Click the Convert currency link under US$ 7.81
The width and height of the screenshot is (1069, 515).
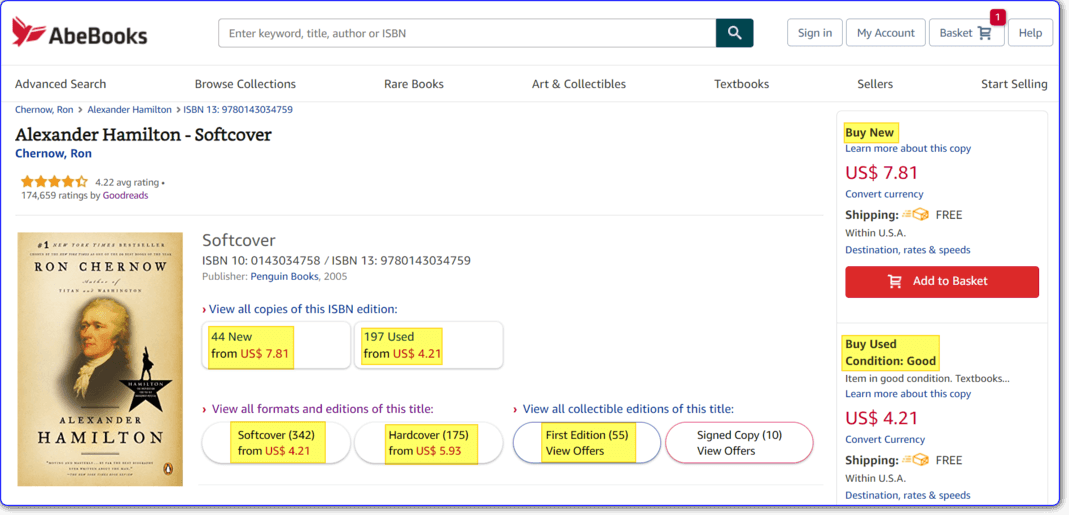click(884, 194)
